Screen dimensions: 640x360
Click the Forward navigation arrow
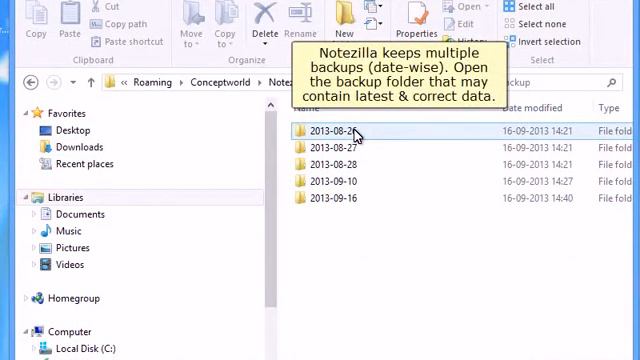[53, 82]
